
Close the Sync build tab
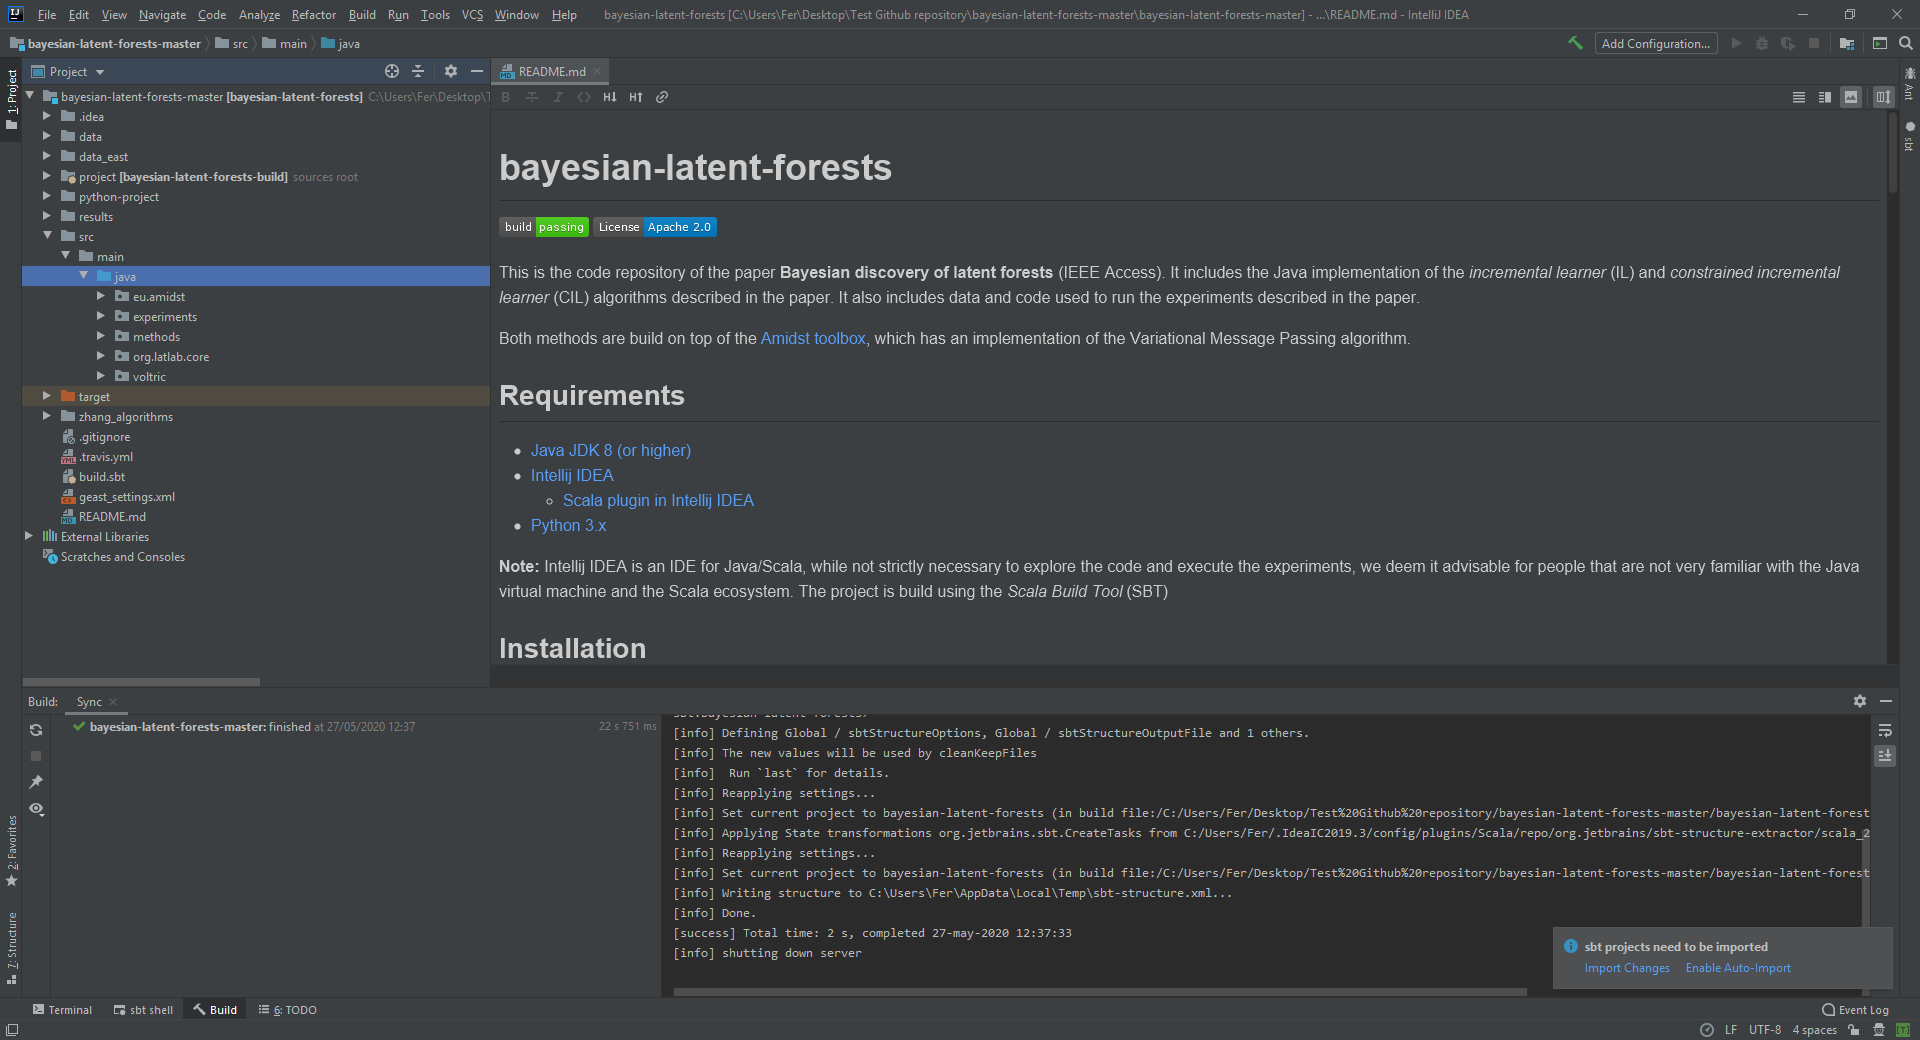113,702
